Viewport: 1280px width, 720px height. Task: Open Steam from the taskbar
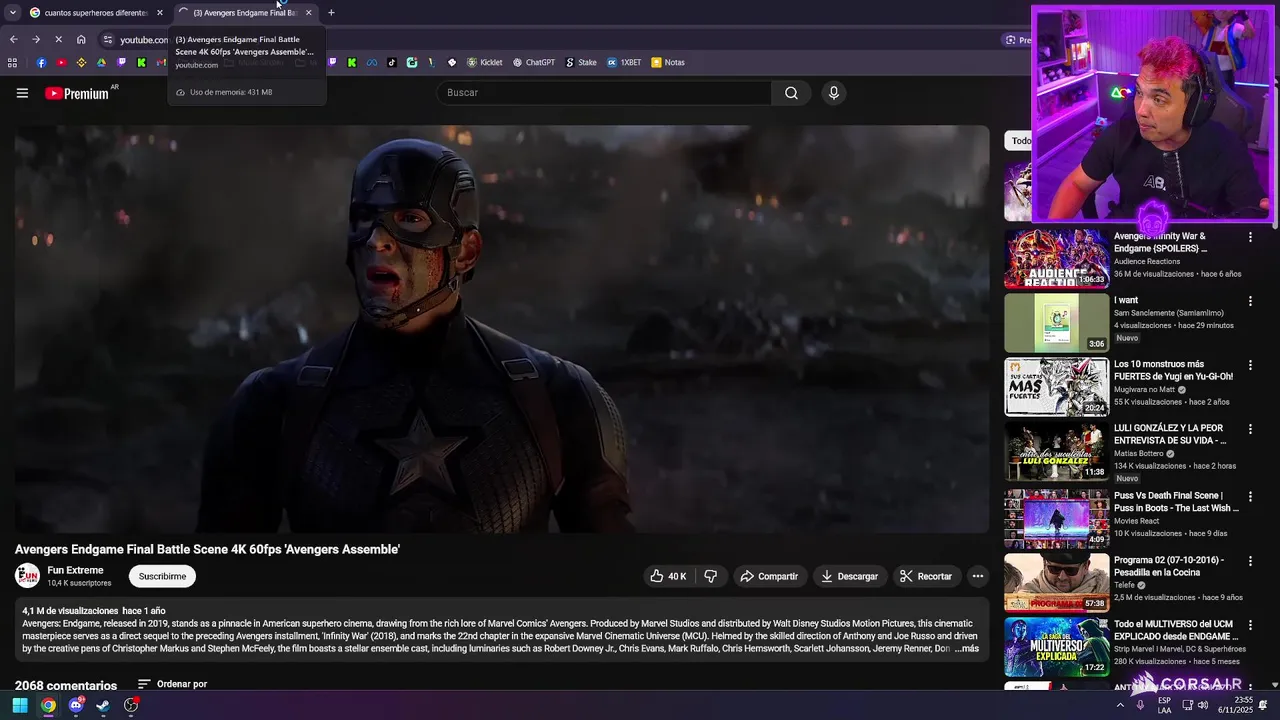103,705
